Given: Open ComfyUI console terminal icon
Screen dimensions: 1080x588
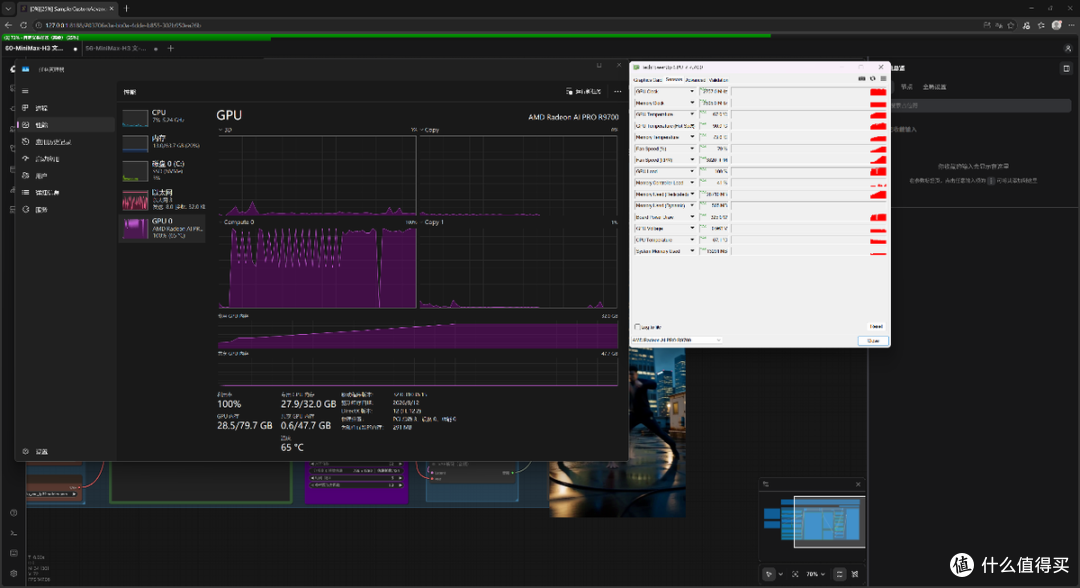Looking at the screenshot, I should pos(13,533).
